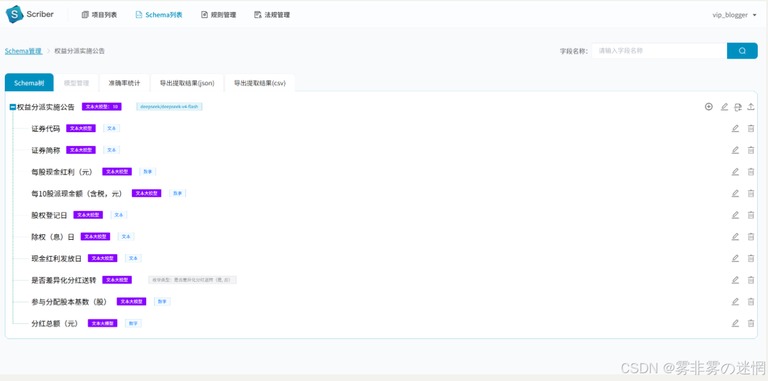Open 规则管理 in top navigation

coord(218,15)
